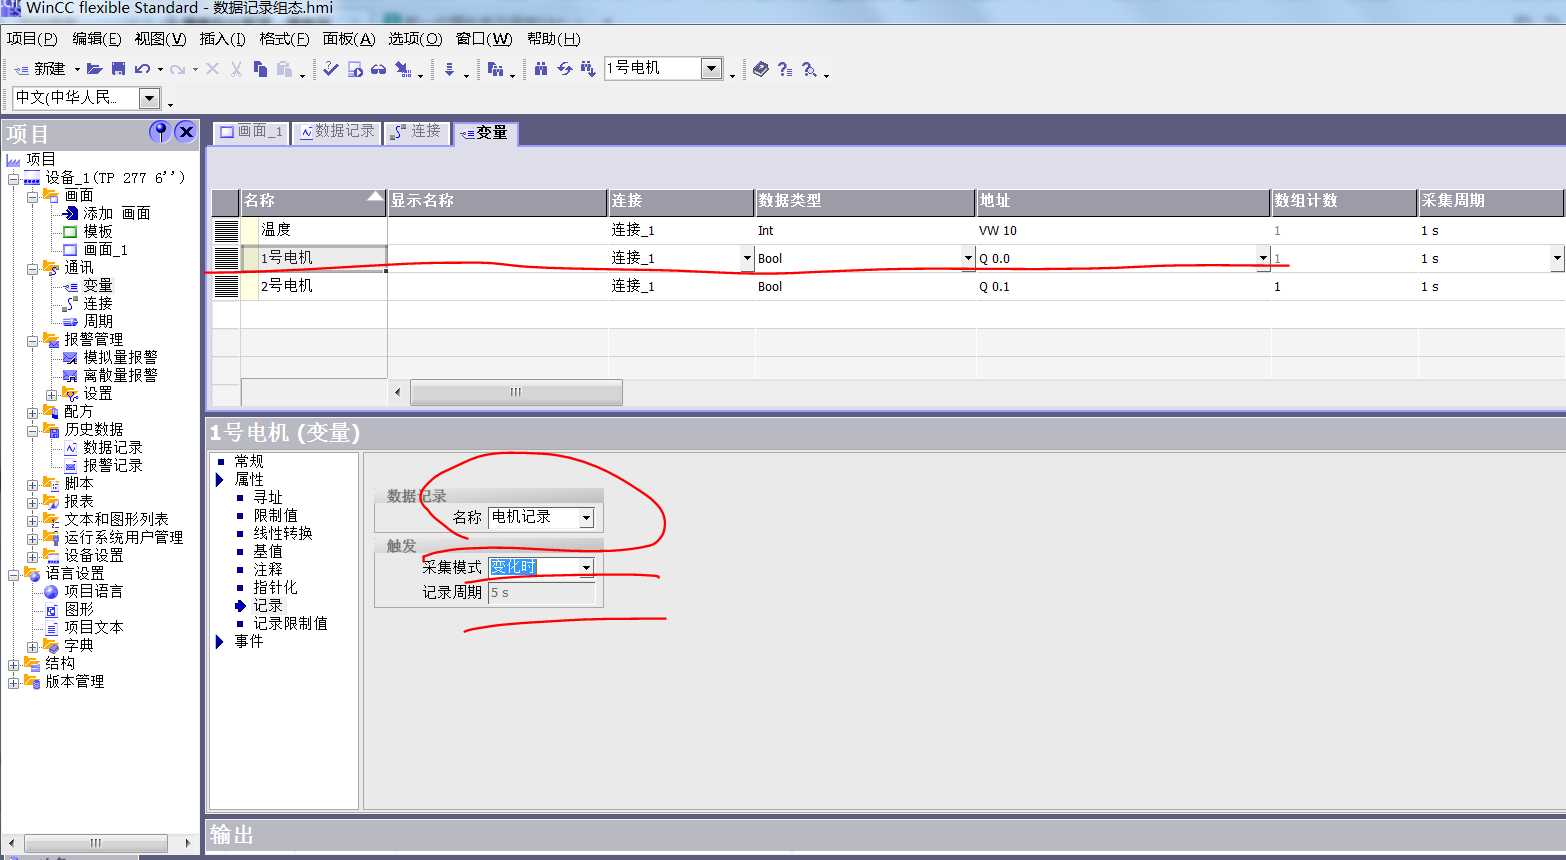Open the 中文(中华人民 language dropdown

(x=149, y=98)
